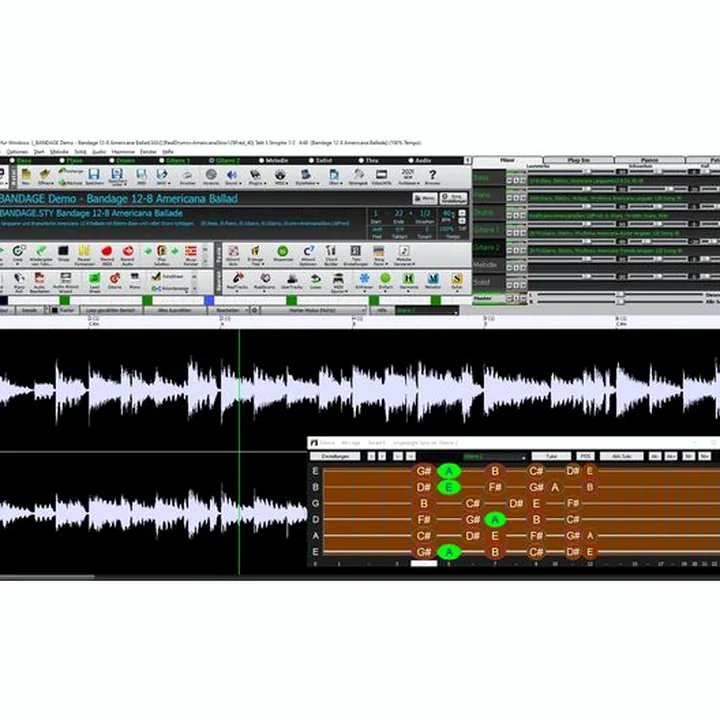Open the Akkord Solo icon

pyautogui.click(x=233, y=254)
